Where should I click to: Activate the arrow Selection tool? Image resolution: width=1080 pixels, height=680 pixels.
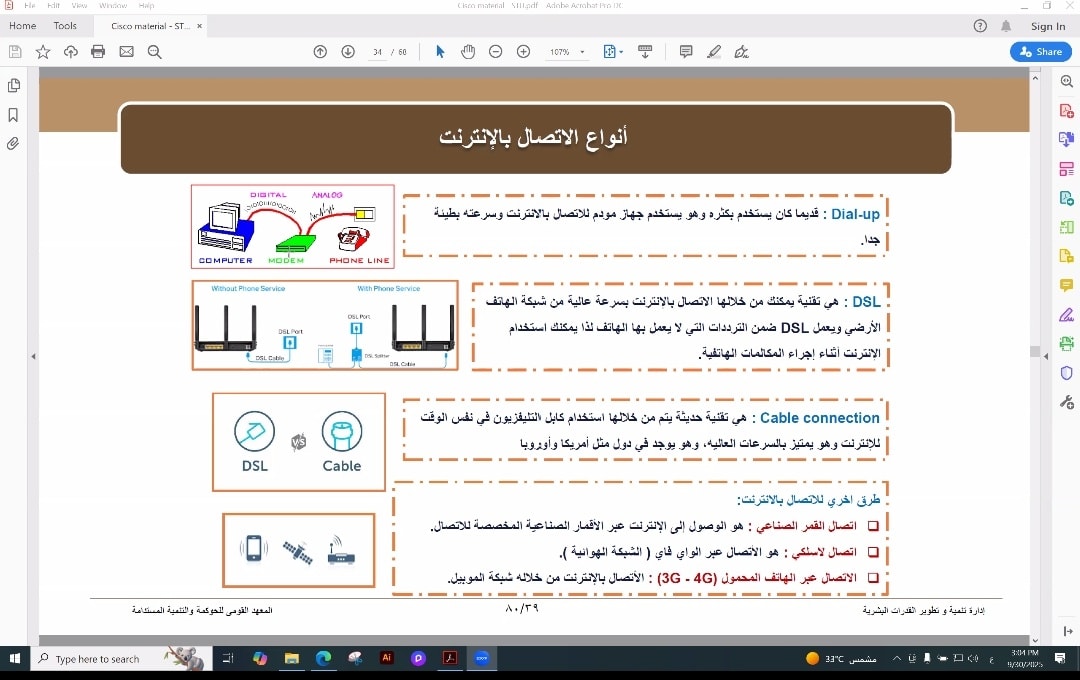(x=440, y=52)
